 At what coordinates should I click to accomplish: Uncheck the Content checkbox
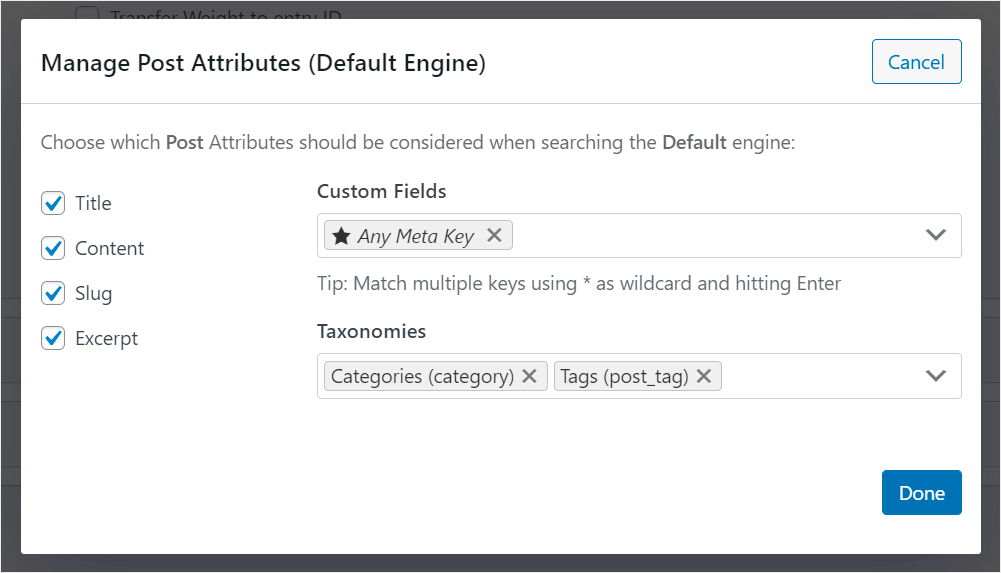[53, 248]
